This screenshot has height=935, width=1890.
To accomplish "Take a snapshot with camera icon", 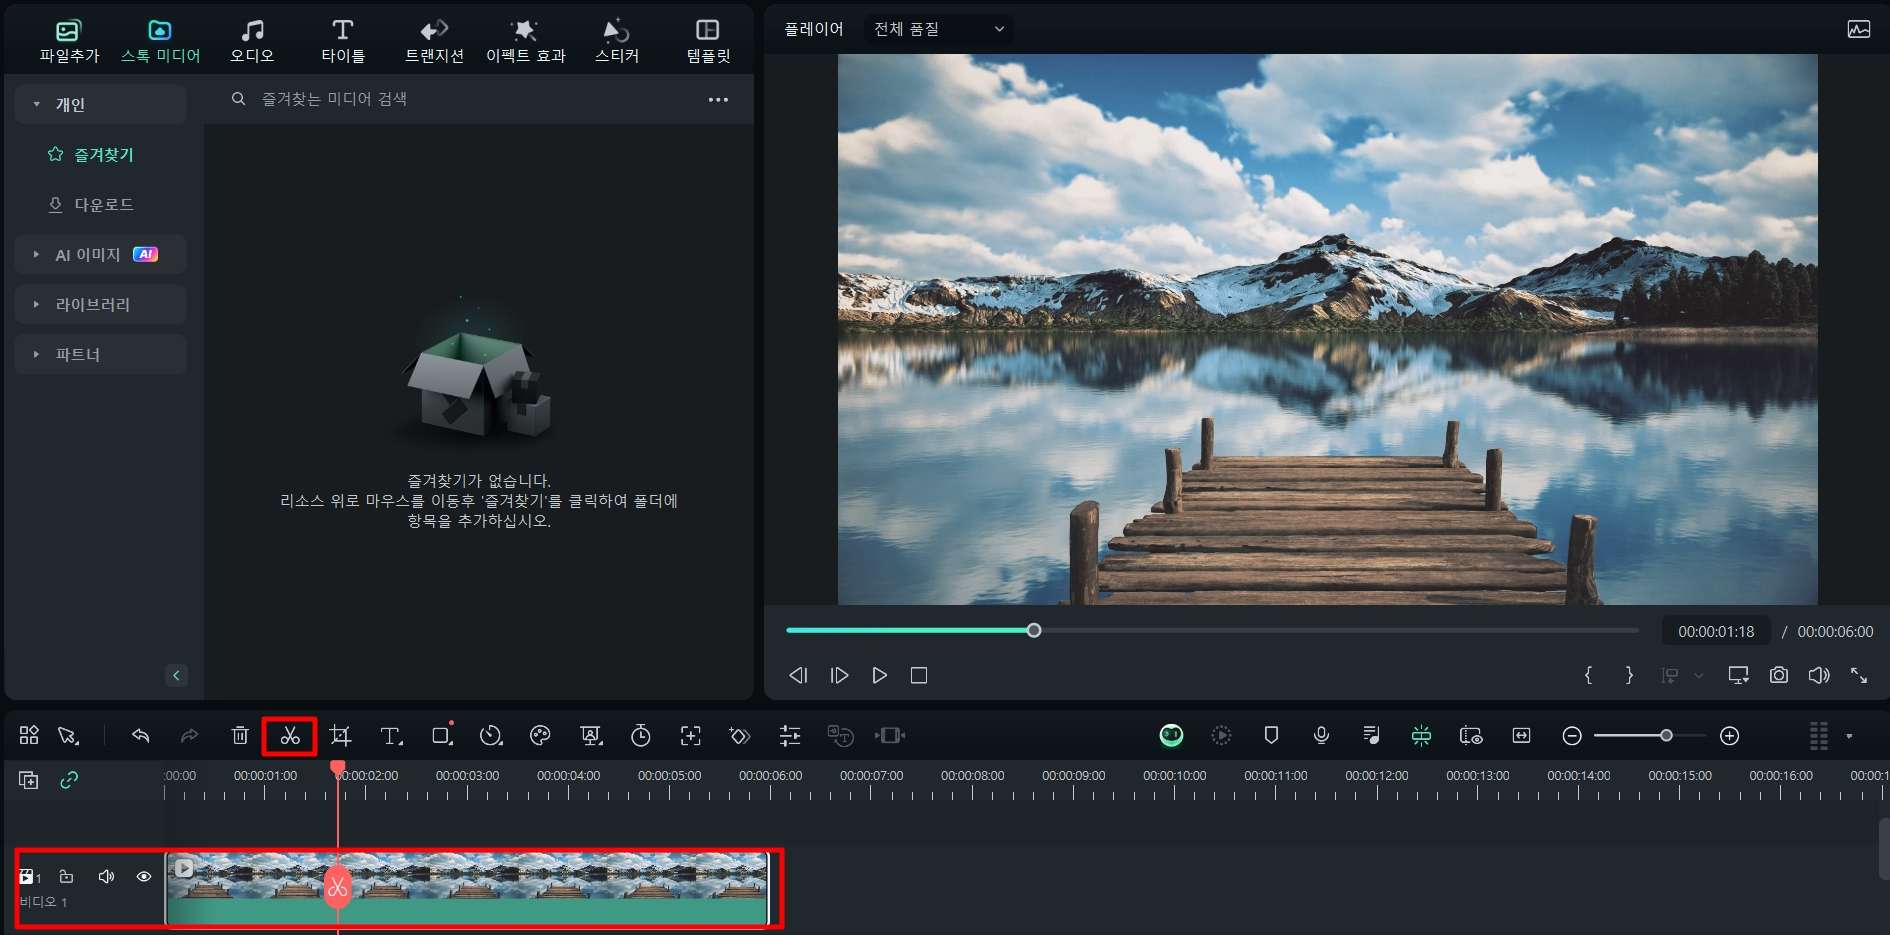I will click(x=1778, y=675).
